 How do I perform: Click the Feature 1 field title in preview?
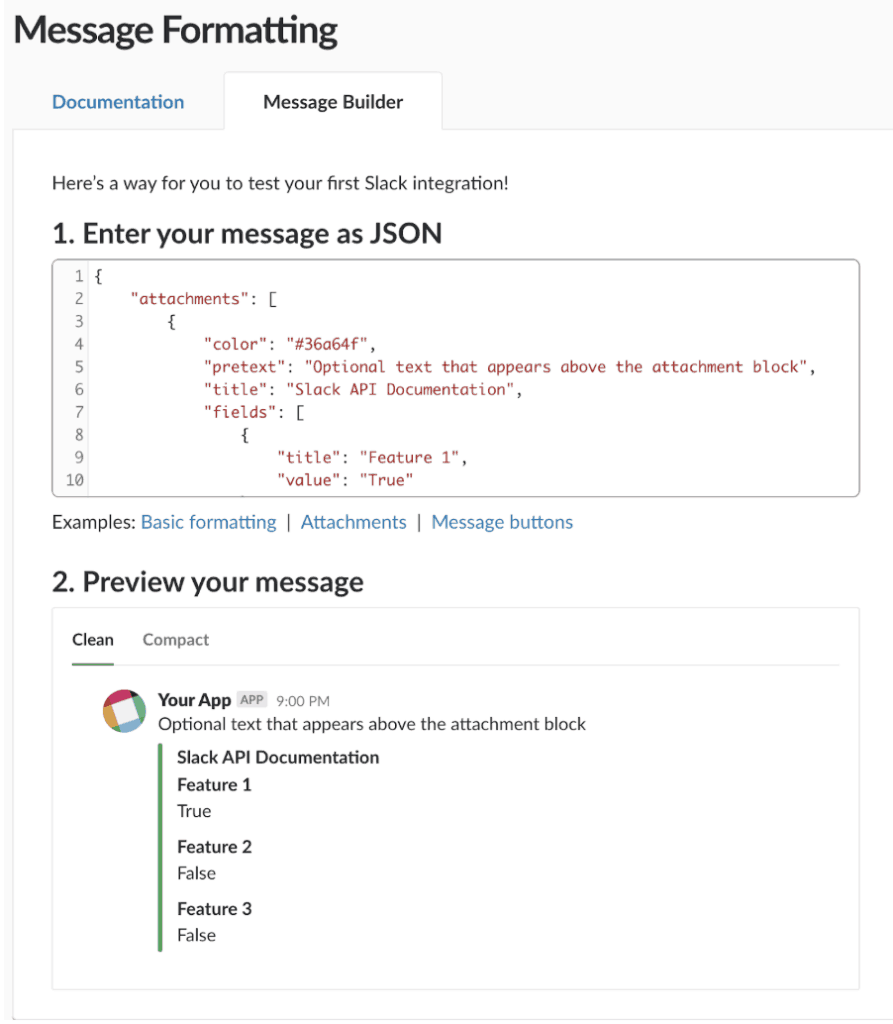214,785
